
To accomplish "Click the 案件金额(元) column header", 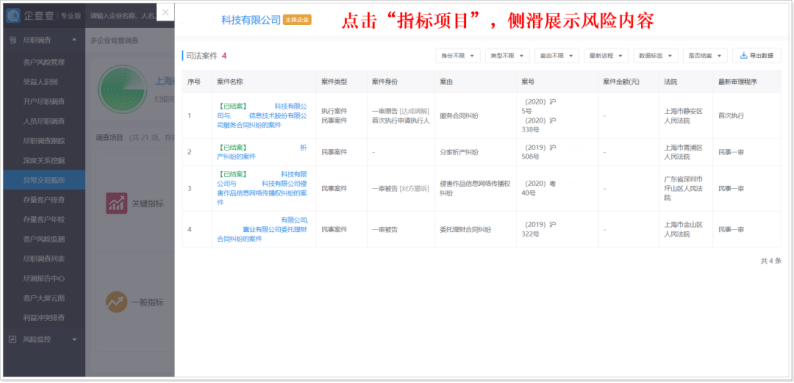I will [x=621, y=81].
